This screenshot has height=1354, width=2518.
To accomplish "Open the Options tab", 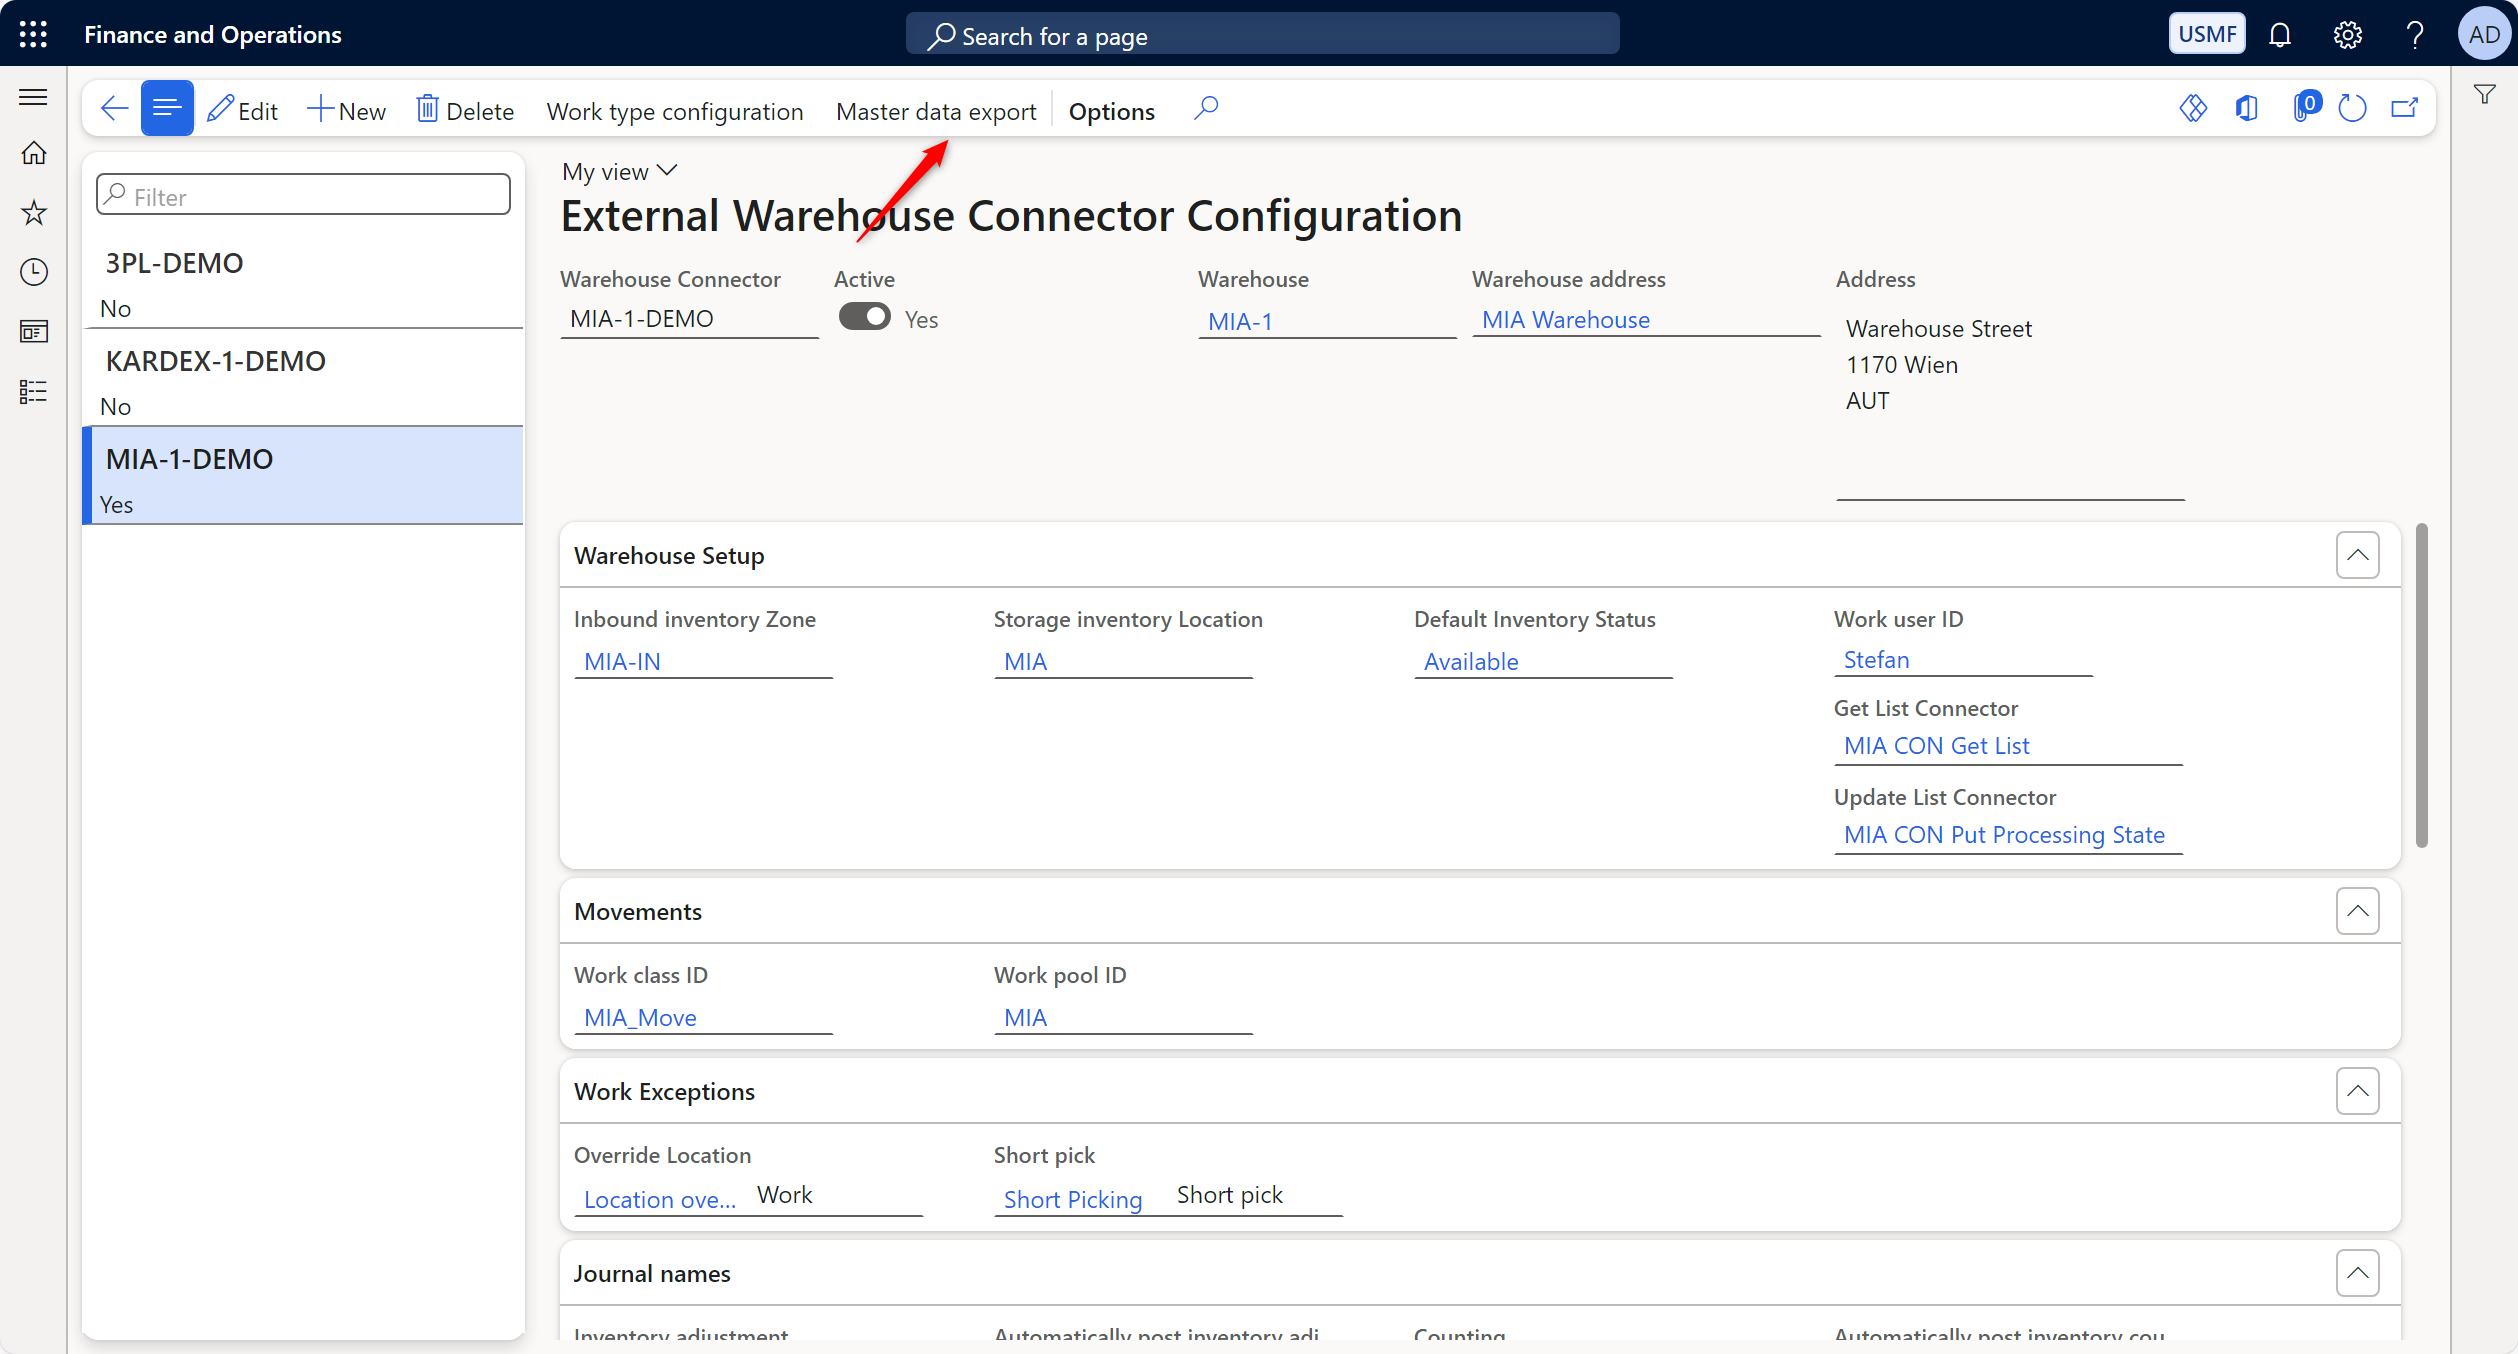I will [1111, 111].
